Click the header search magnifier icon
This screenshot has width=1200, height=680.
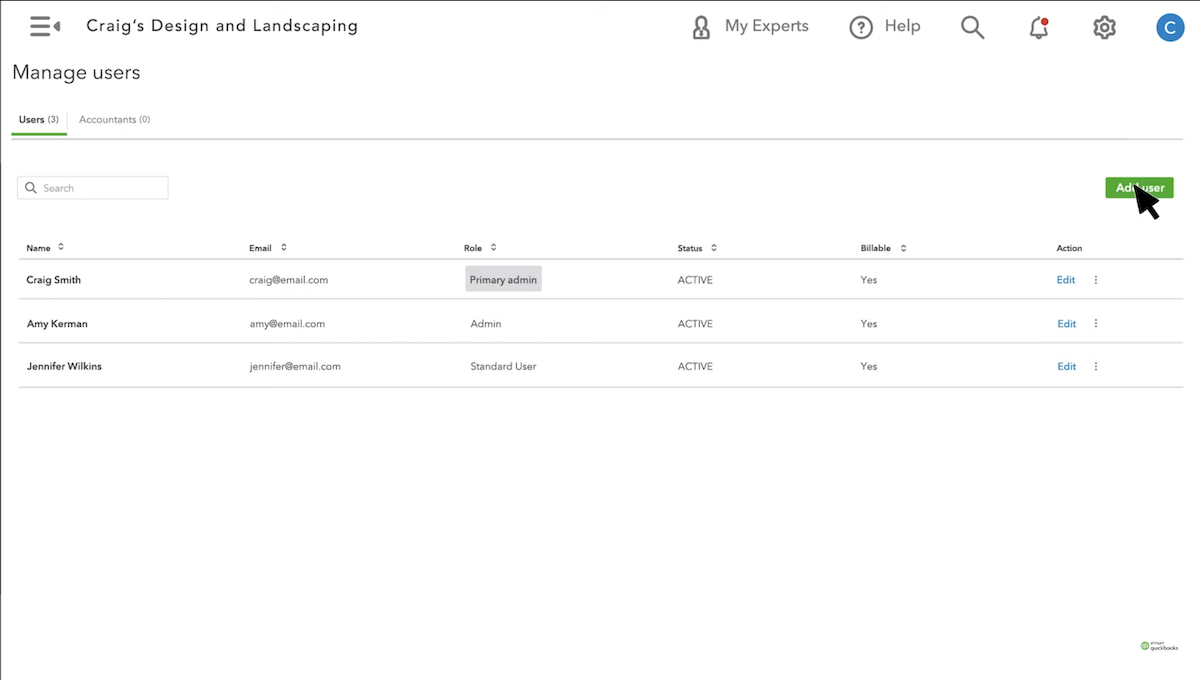[973, 27]
